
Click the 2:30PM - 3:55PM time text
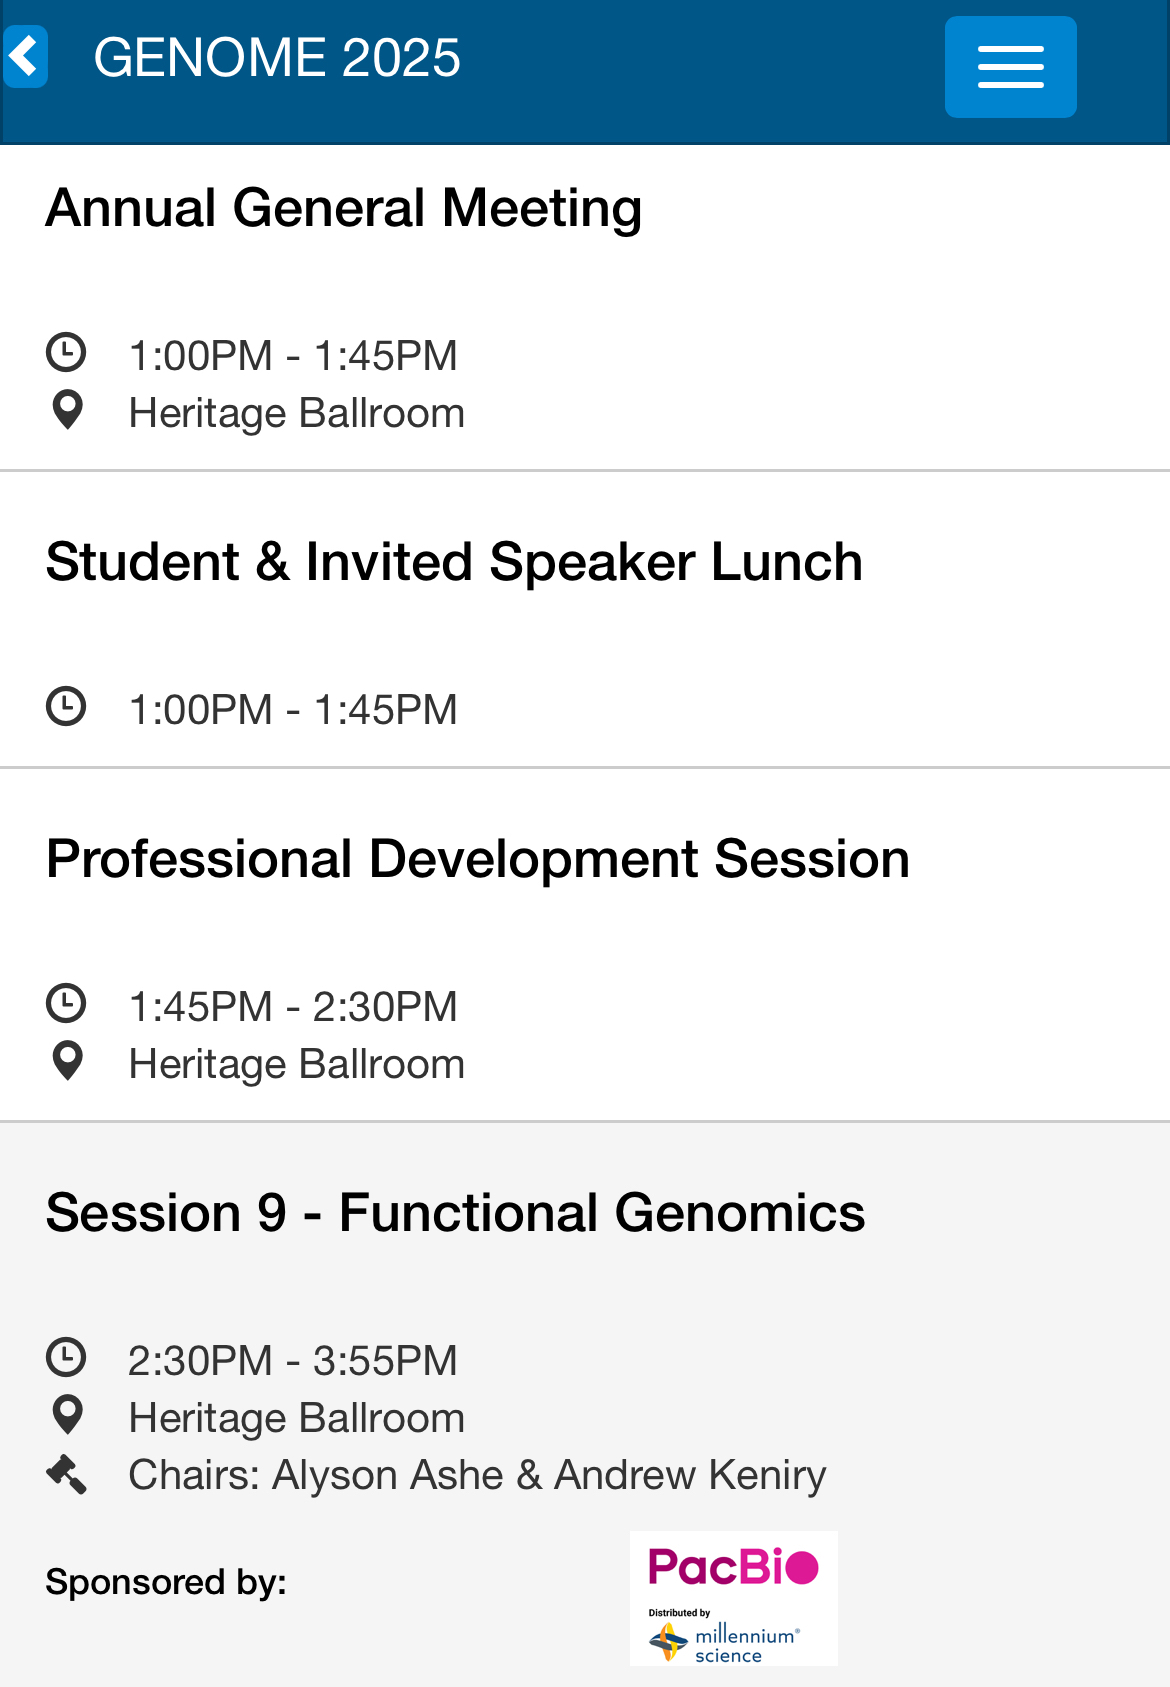tap(292, 1360)
